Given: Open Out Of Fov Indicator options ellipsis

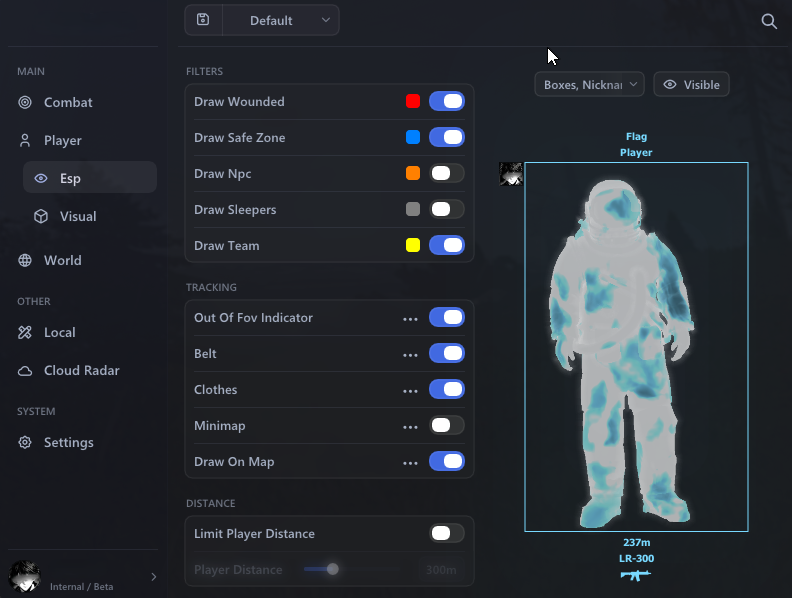Looking at the screenshot, I should pos(410,319).
